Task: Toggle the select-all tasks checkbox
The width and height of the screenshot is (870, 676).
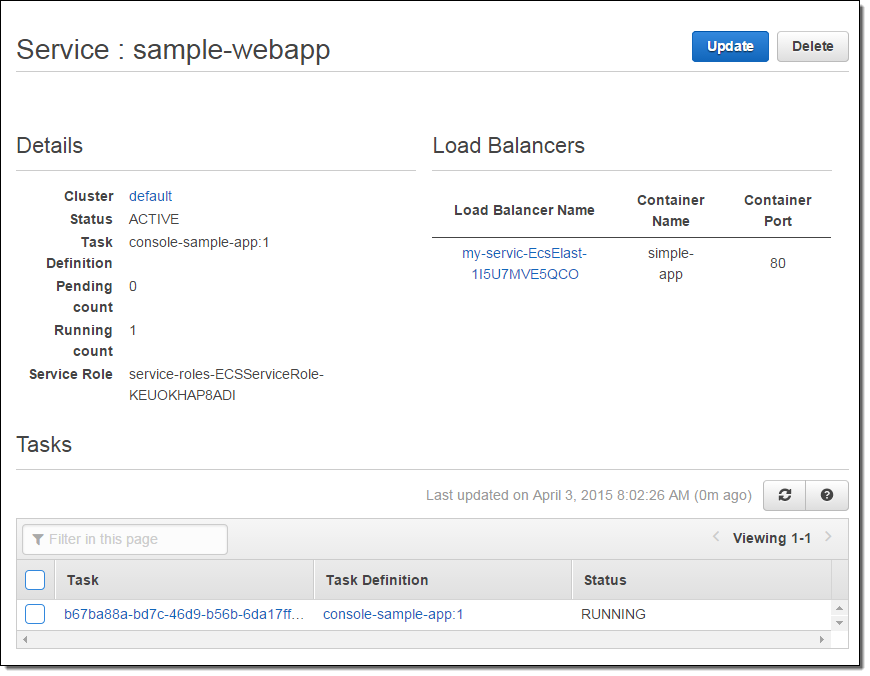Action: pyautogui.click(x=35, y=580)
